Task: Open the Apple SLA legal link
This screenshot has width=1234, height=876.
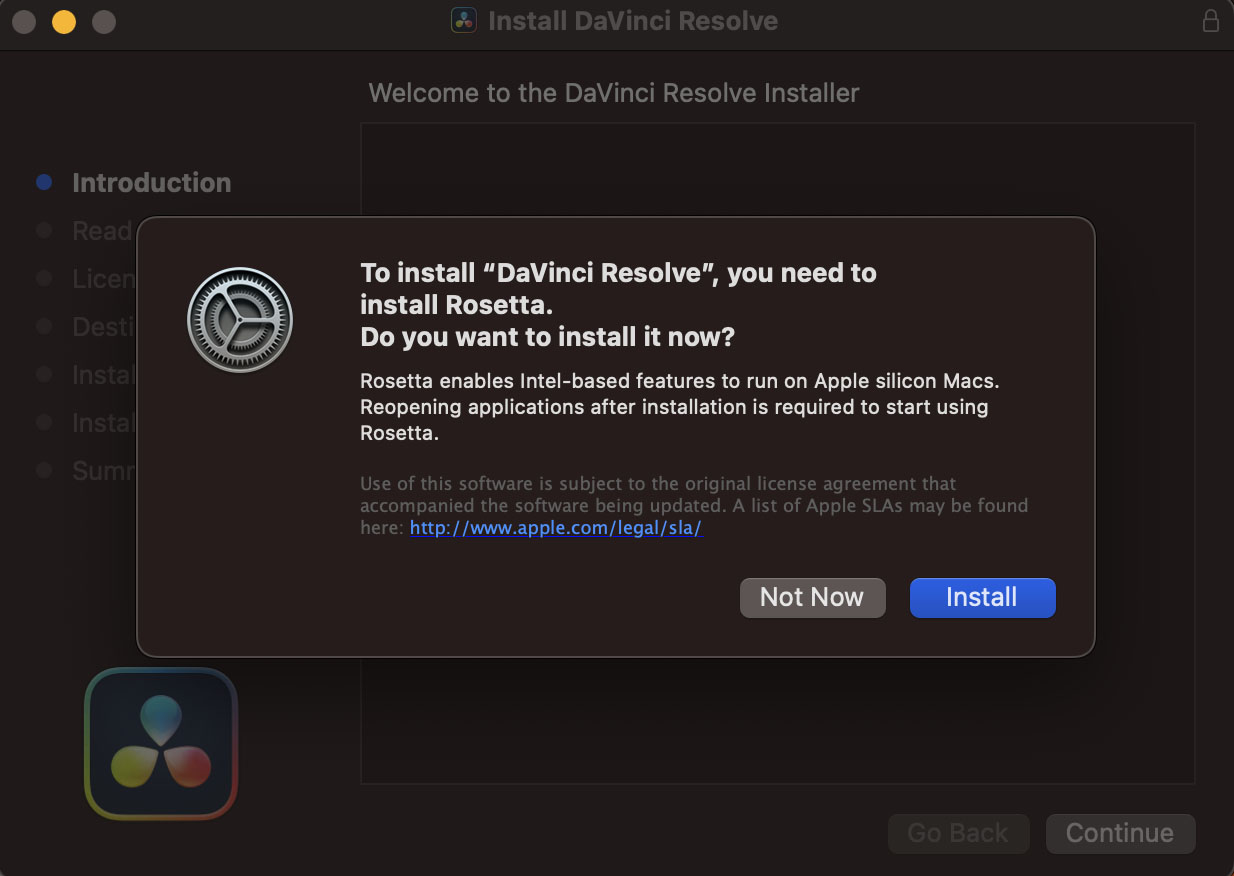Action: click(x=556, y=528)
